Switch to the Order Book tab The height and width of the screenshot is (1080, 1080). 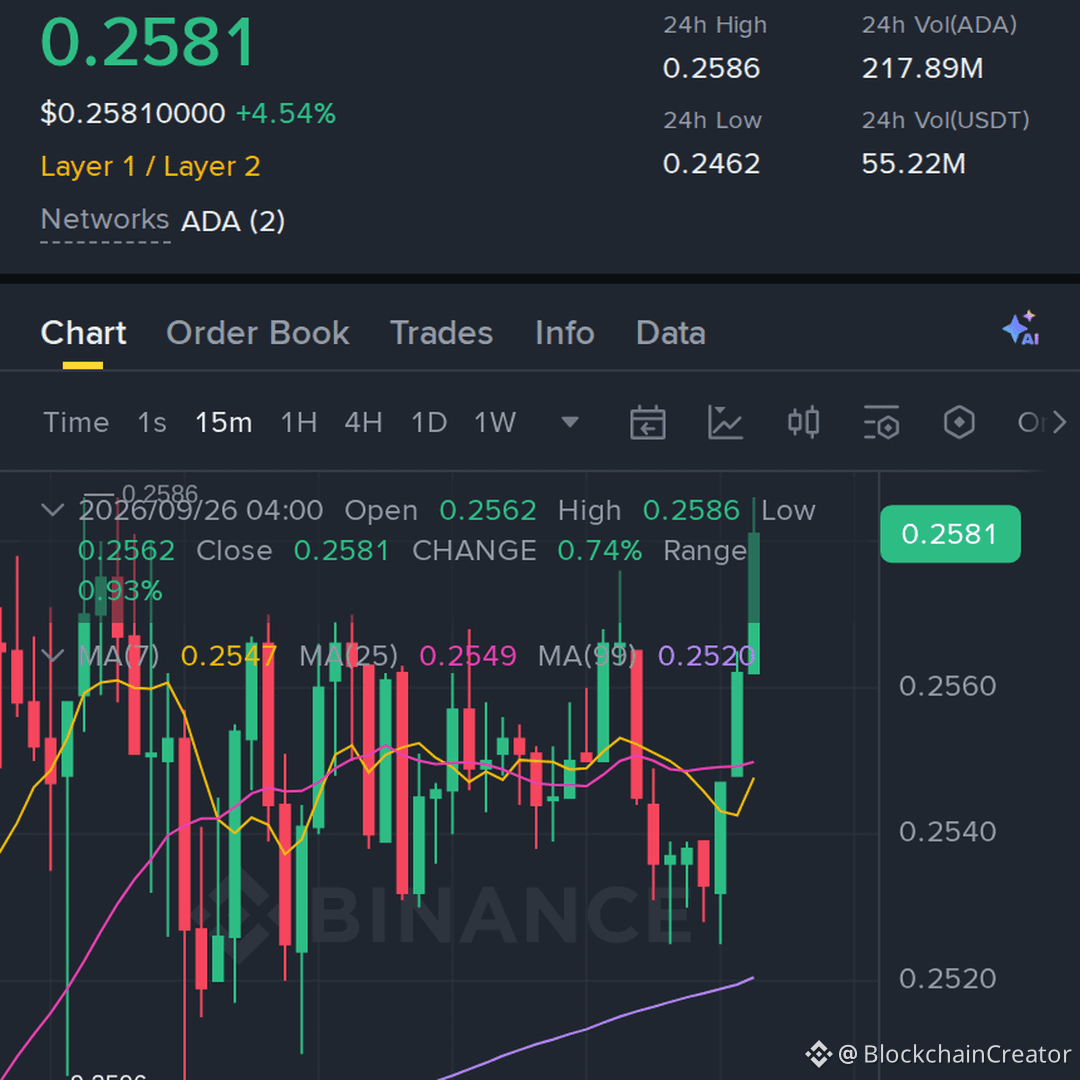coord(258,333)
